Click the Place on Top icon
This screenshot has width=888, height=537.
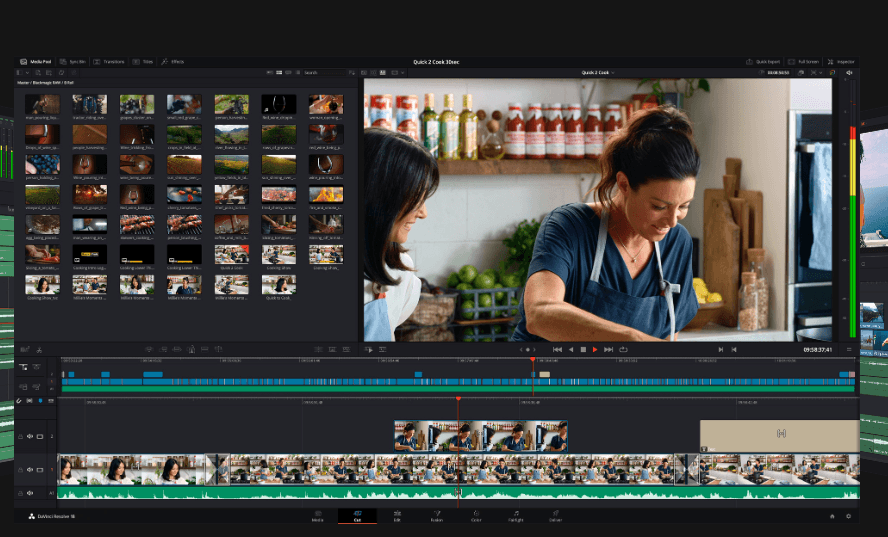coord(204,350)
